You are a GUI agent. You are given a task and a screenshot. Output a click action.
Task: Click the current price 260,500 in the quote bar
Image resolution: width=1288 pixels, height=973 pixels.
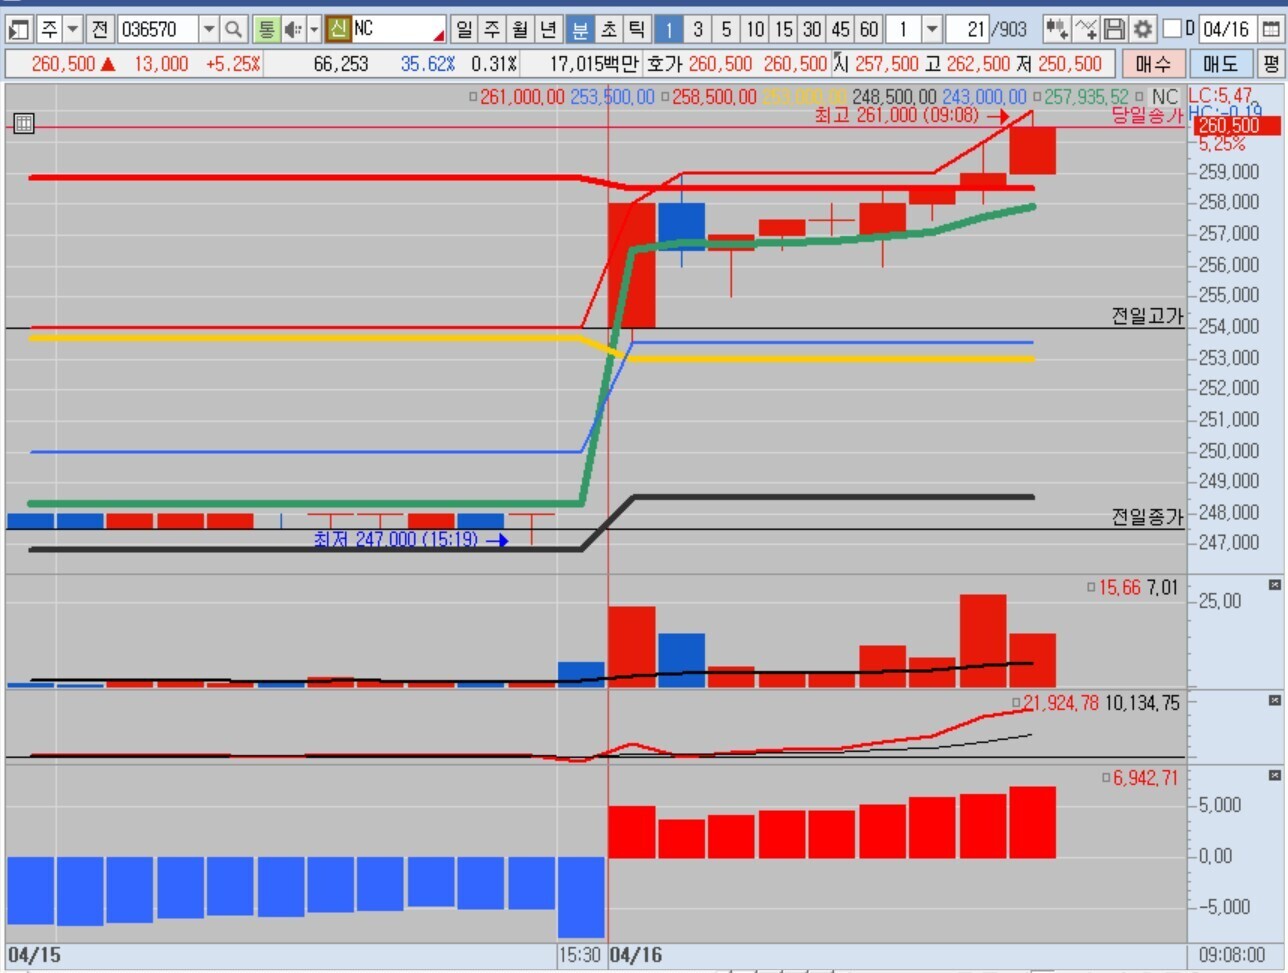[63, 64]
